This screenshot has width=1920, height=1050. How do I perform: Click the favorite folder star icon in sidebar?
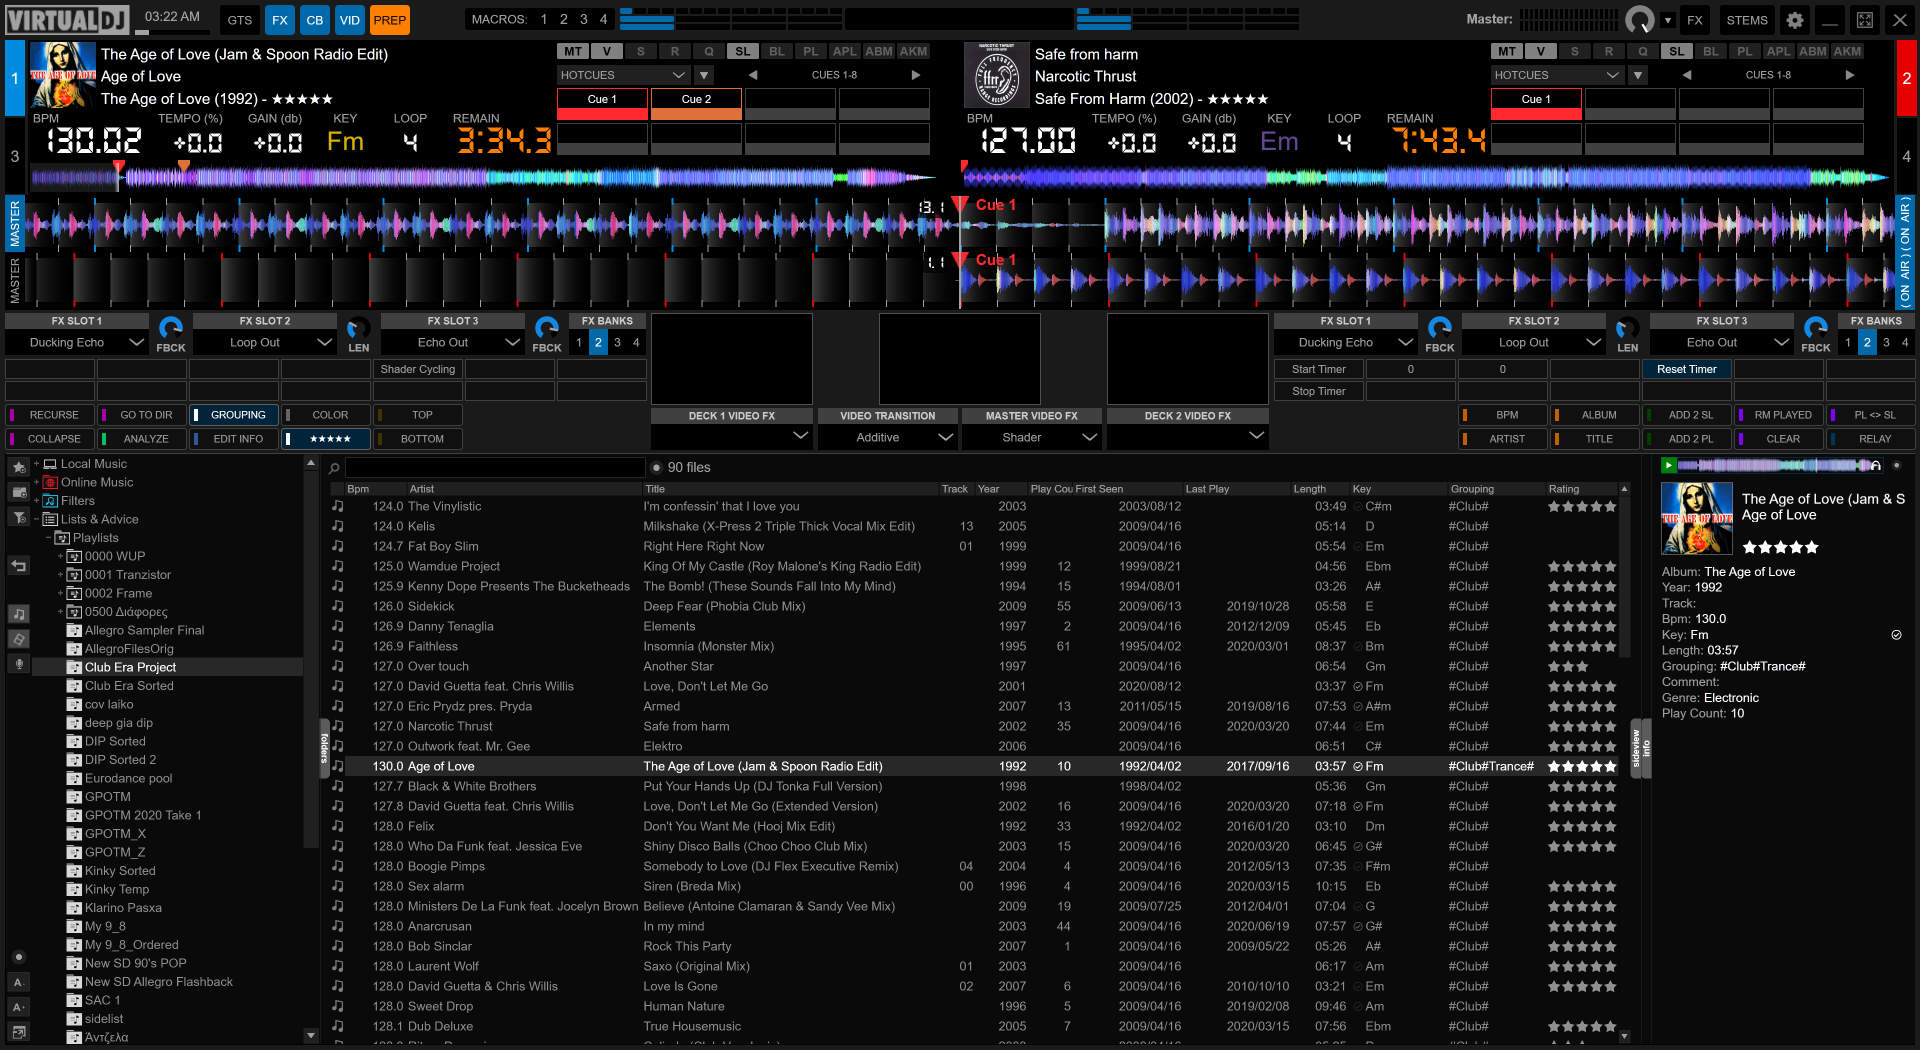19,467
